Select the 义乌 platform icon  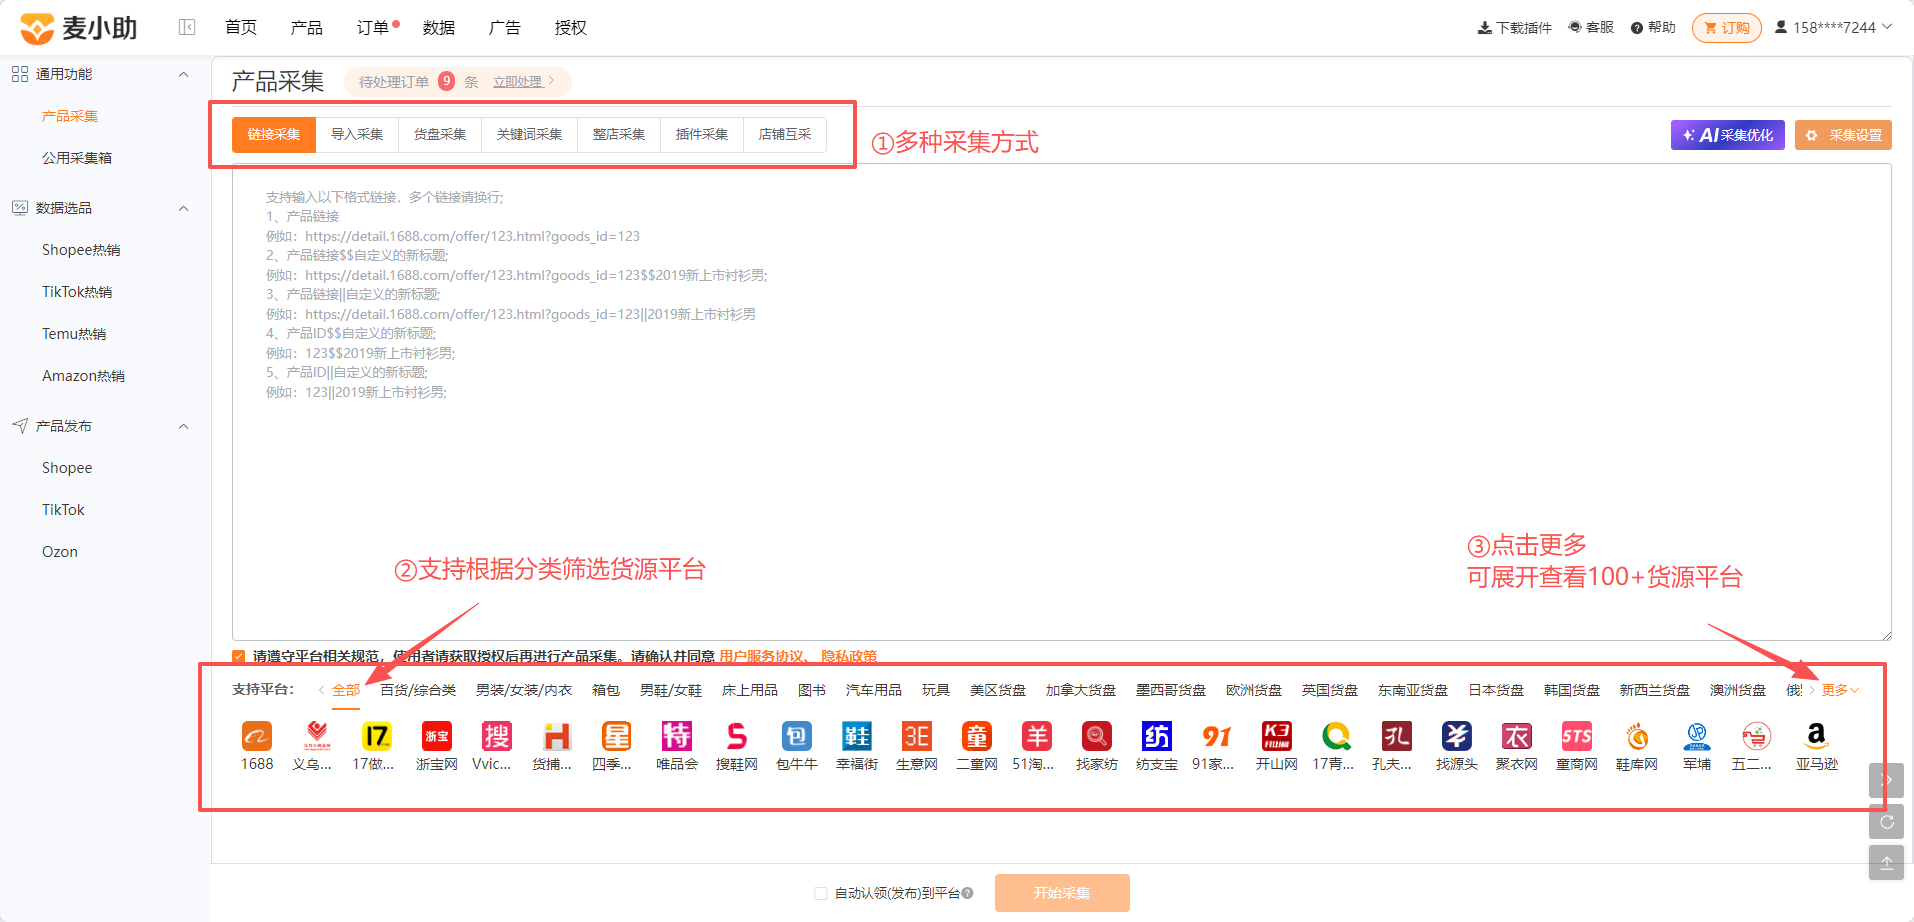(x=317, y=737)
